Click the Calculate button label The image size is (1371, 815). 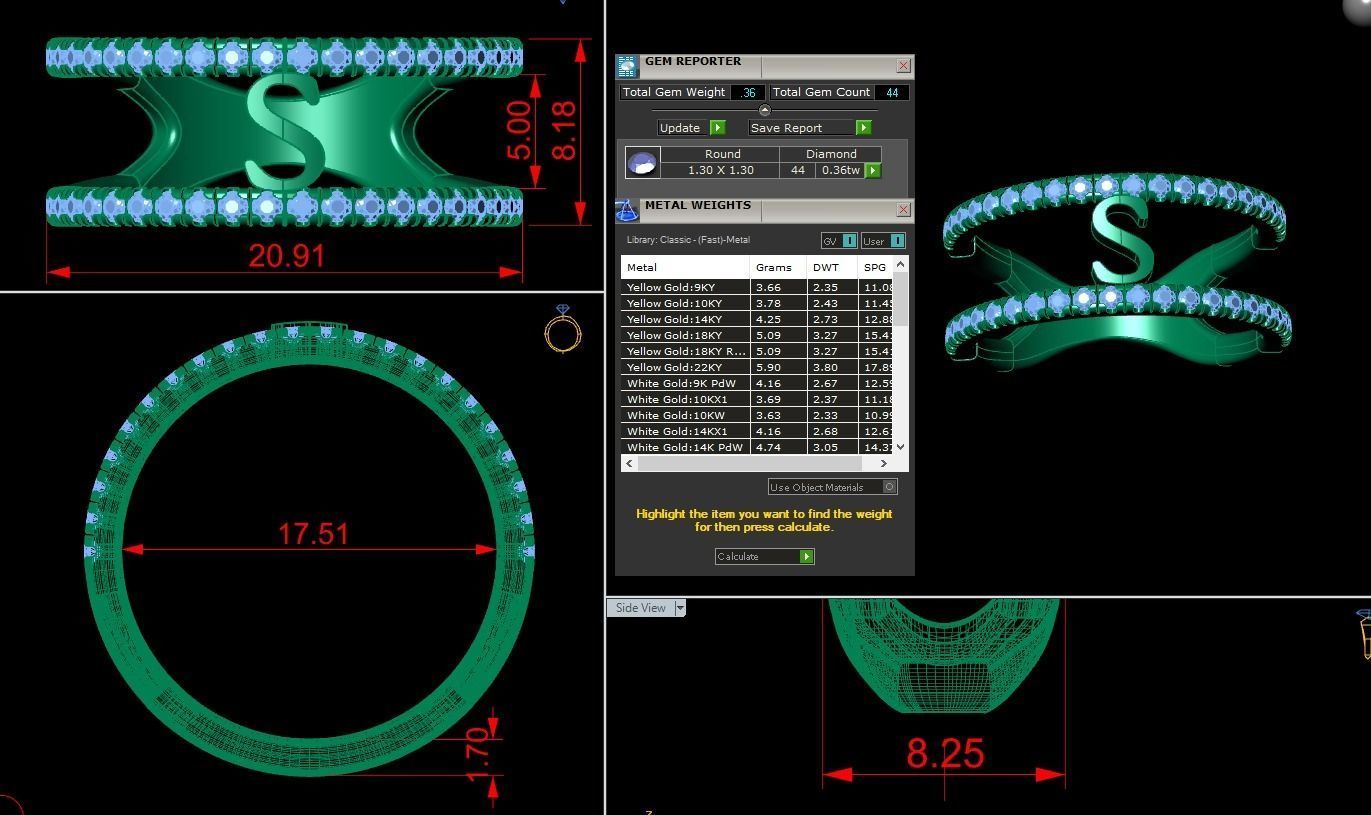pyautogui.click(x=738, y=556)
